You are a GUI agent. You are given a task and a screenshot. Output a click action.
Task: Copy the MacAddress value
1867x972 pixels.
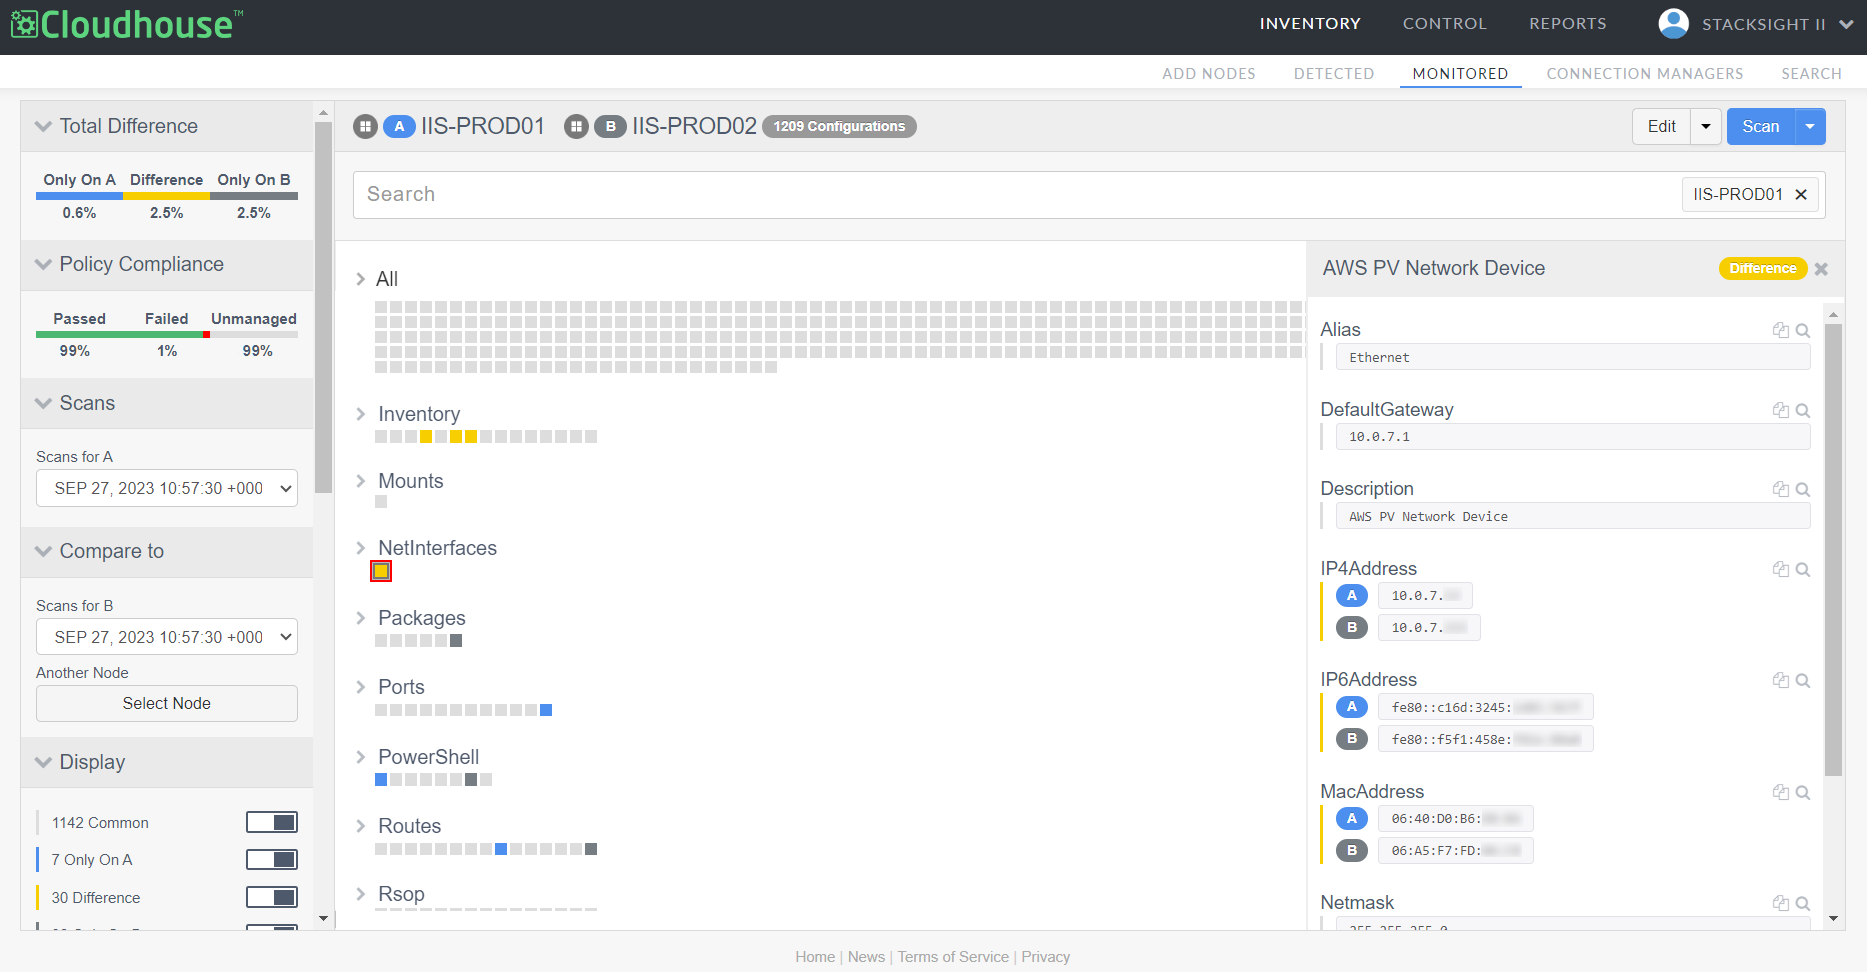point(1780,792)
